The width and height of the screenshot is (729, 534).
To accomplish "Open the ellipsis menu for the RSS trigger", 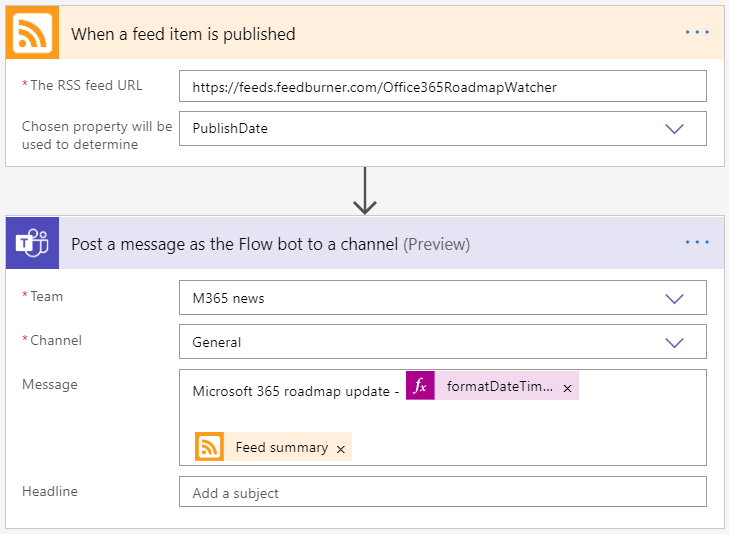I will [x=697, y=33].
